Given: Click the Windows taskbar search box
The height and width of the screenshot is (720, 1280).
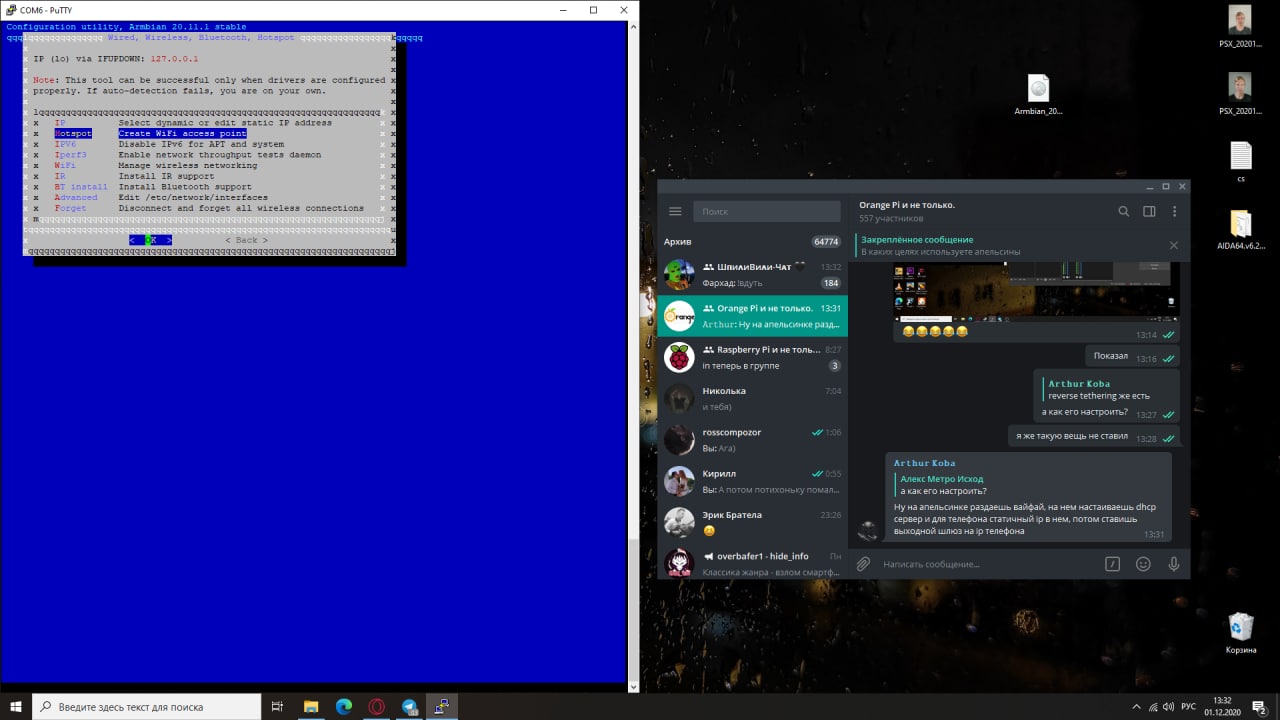Looking at the screenshot, I should [x=147, y=706].
